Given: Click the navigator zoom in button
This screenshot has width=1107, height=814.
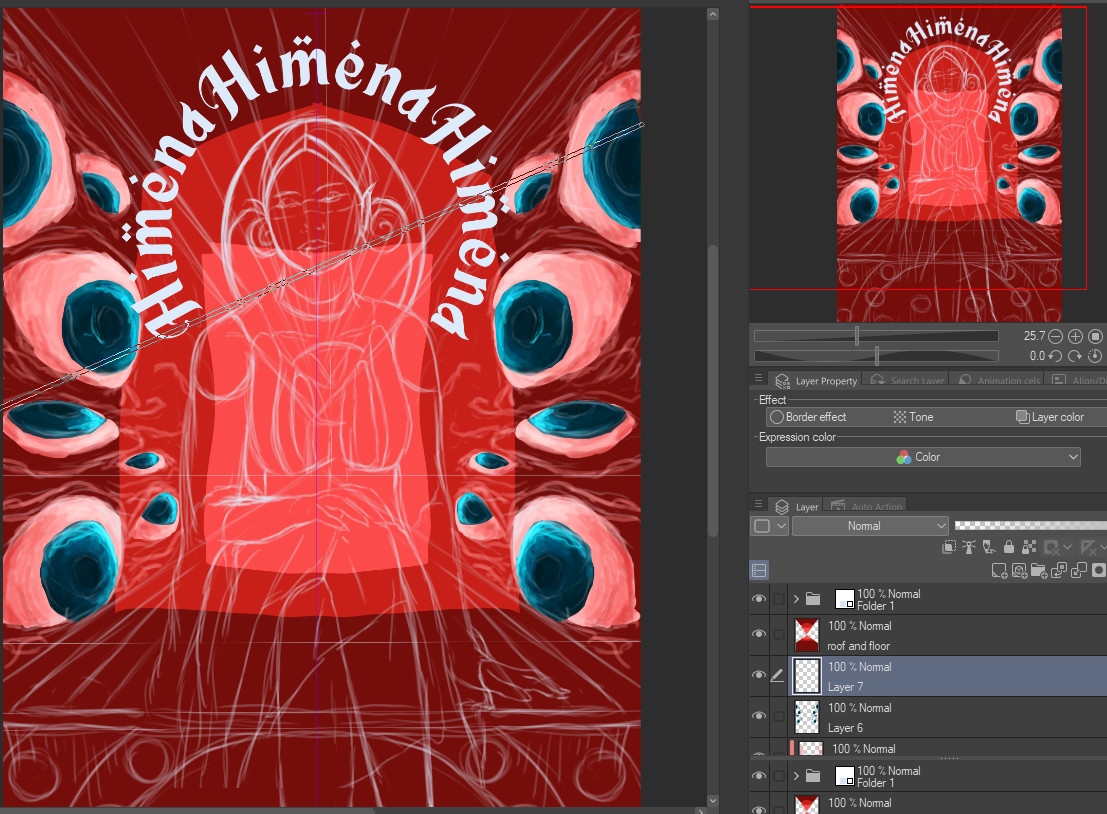Looking at the screenshot, I should tap(1076, 337).
